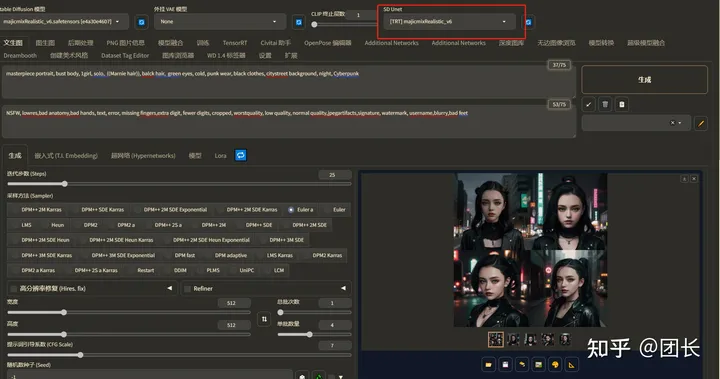The image size is (720, 379).
Task: Select the grid thumbnail in the gallery
Action: click(495, 339)
